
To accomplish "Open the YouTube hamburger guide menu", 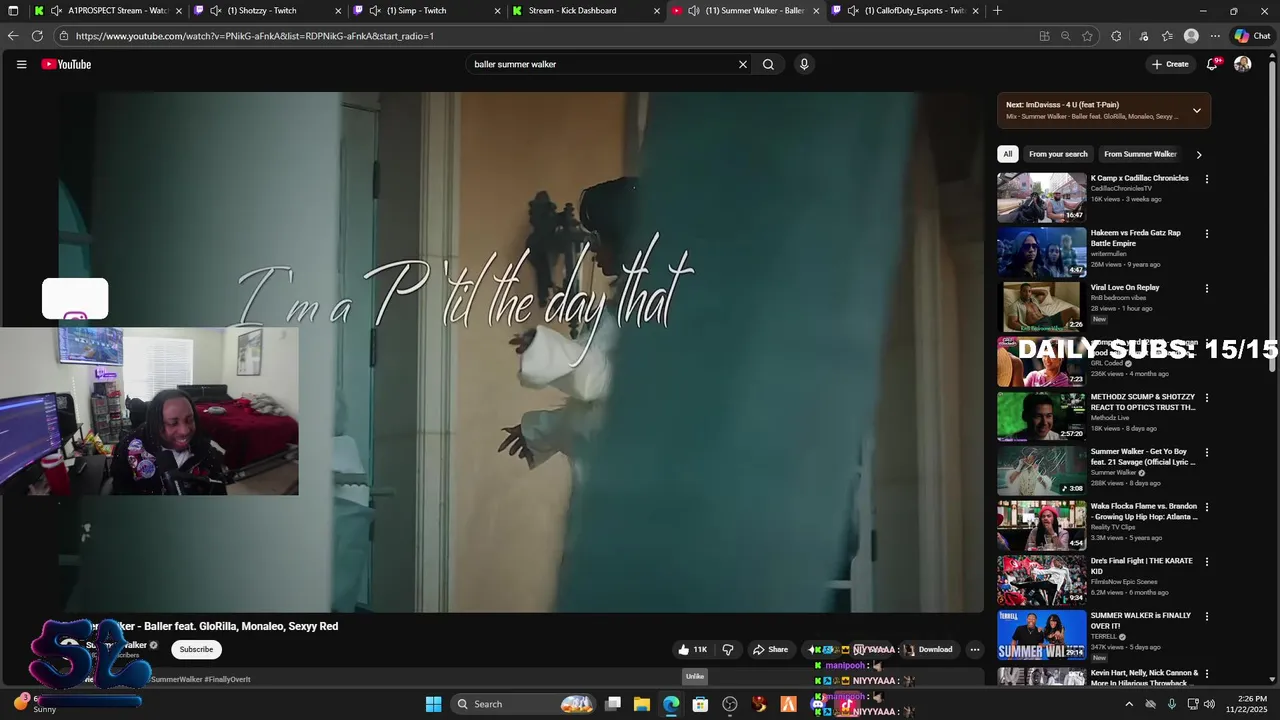I will point(21,64).
